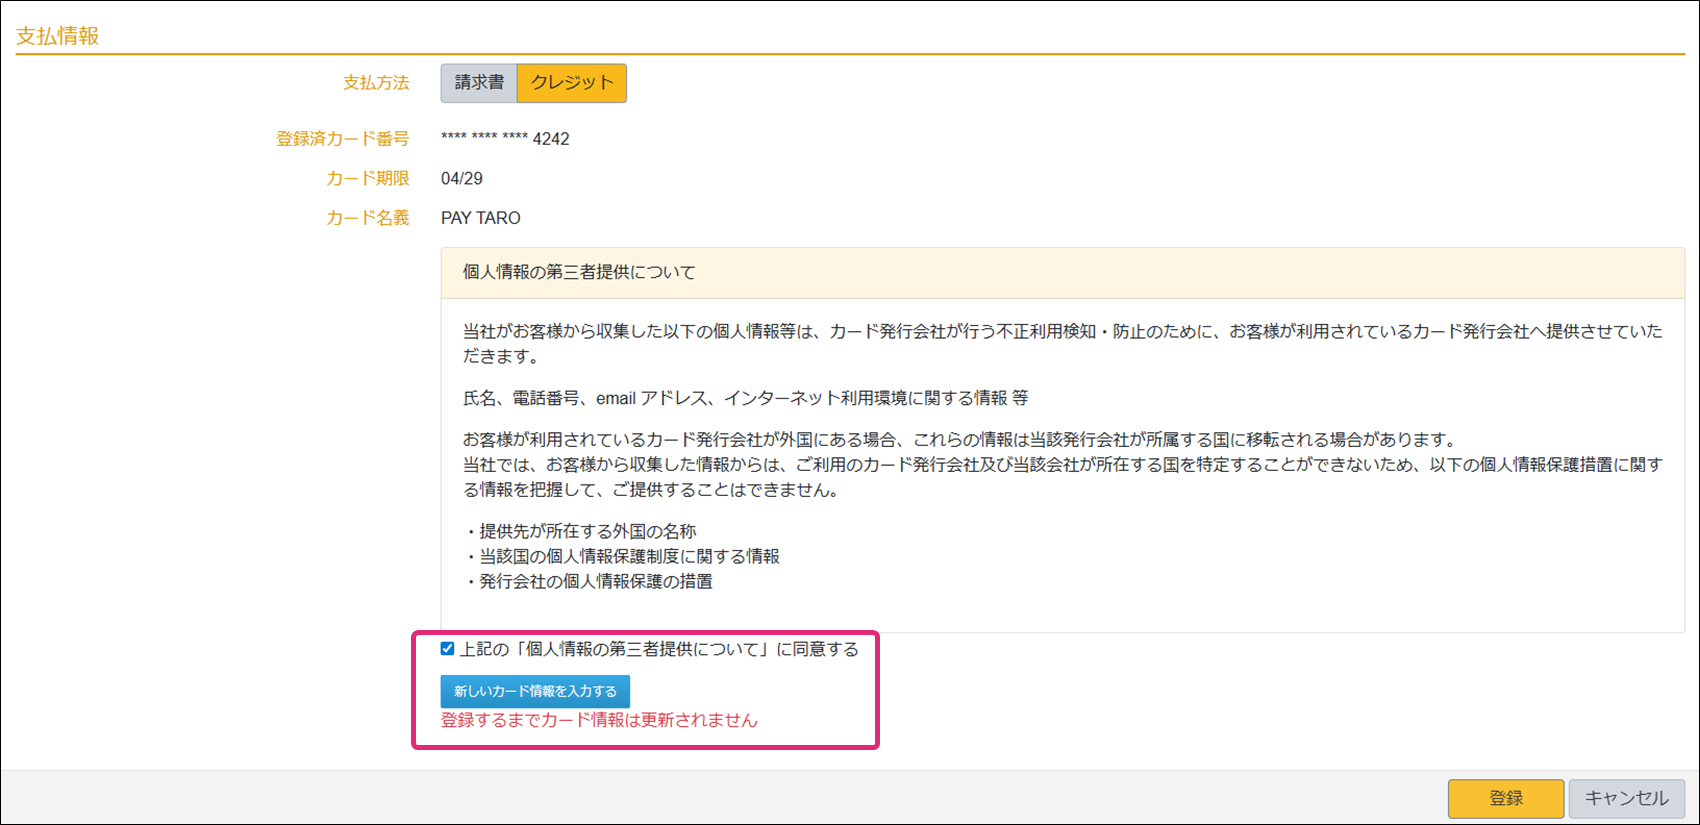1700x825 pixels.
Task: Click the キャンセル button
Action: pyautogui.click(x=1626, y=798)
